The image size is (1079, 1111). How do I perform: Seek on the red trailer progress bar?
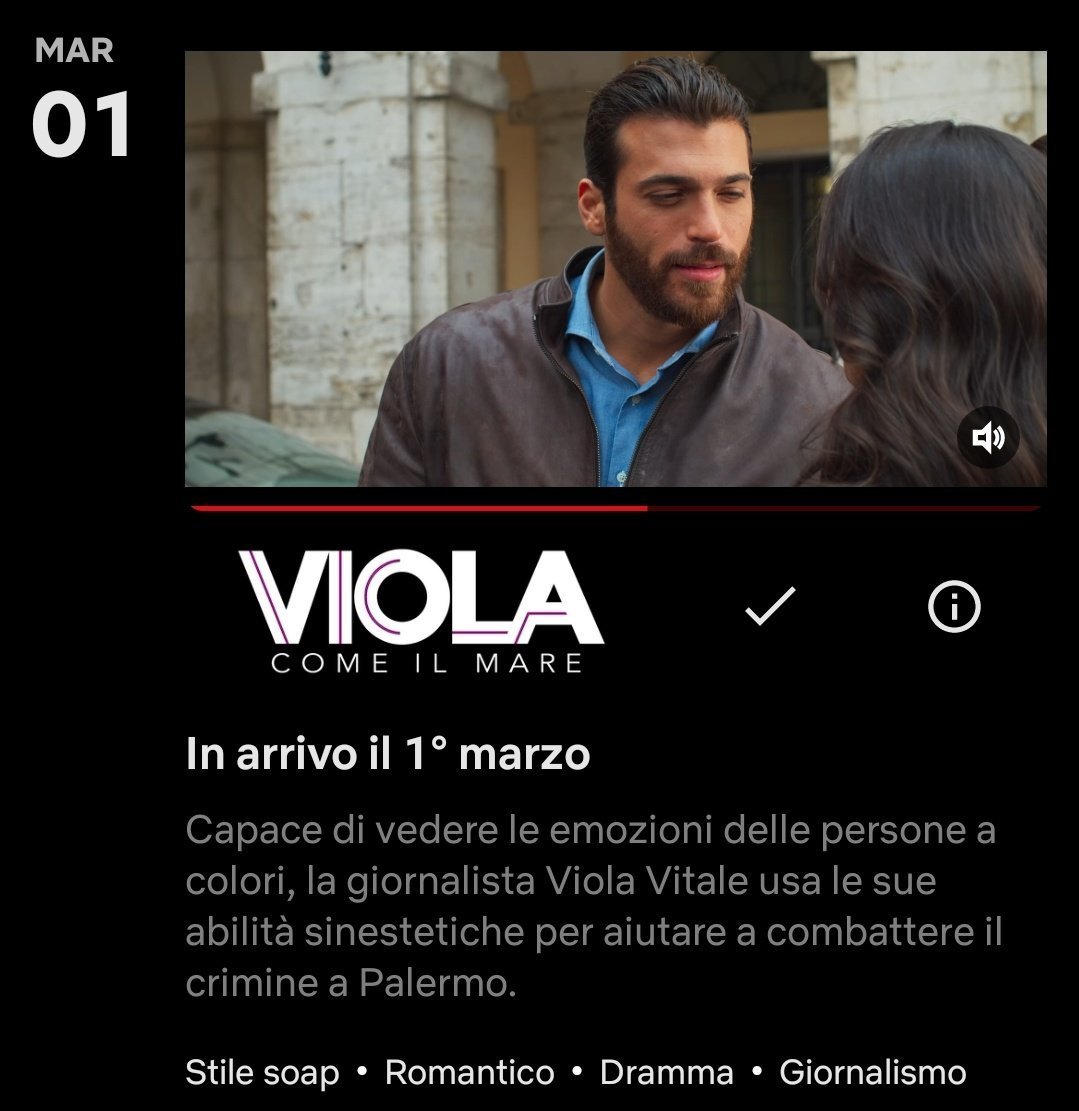[615, 508]
